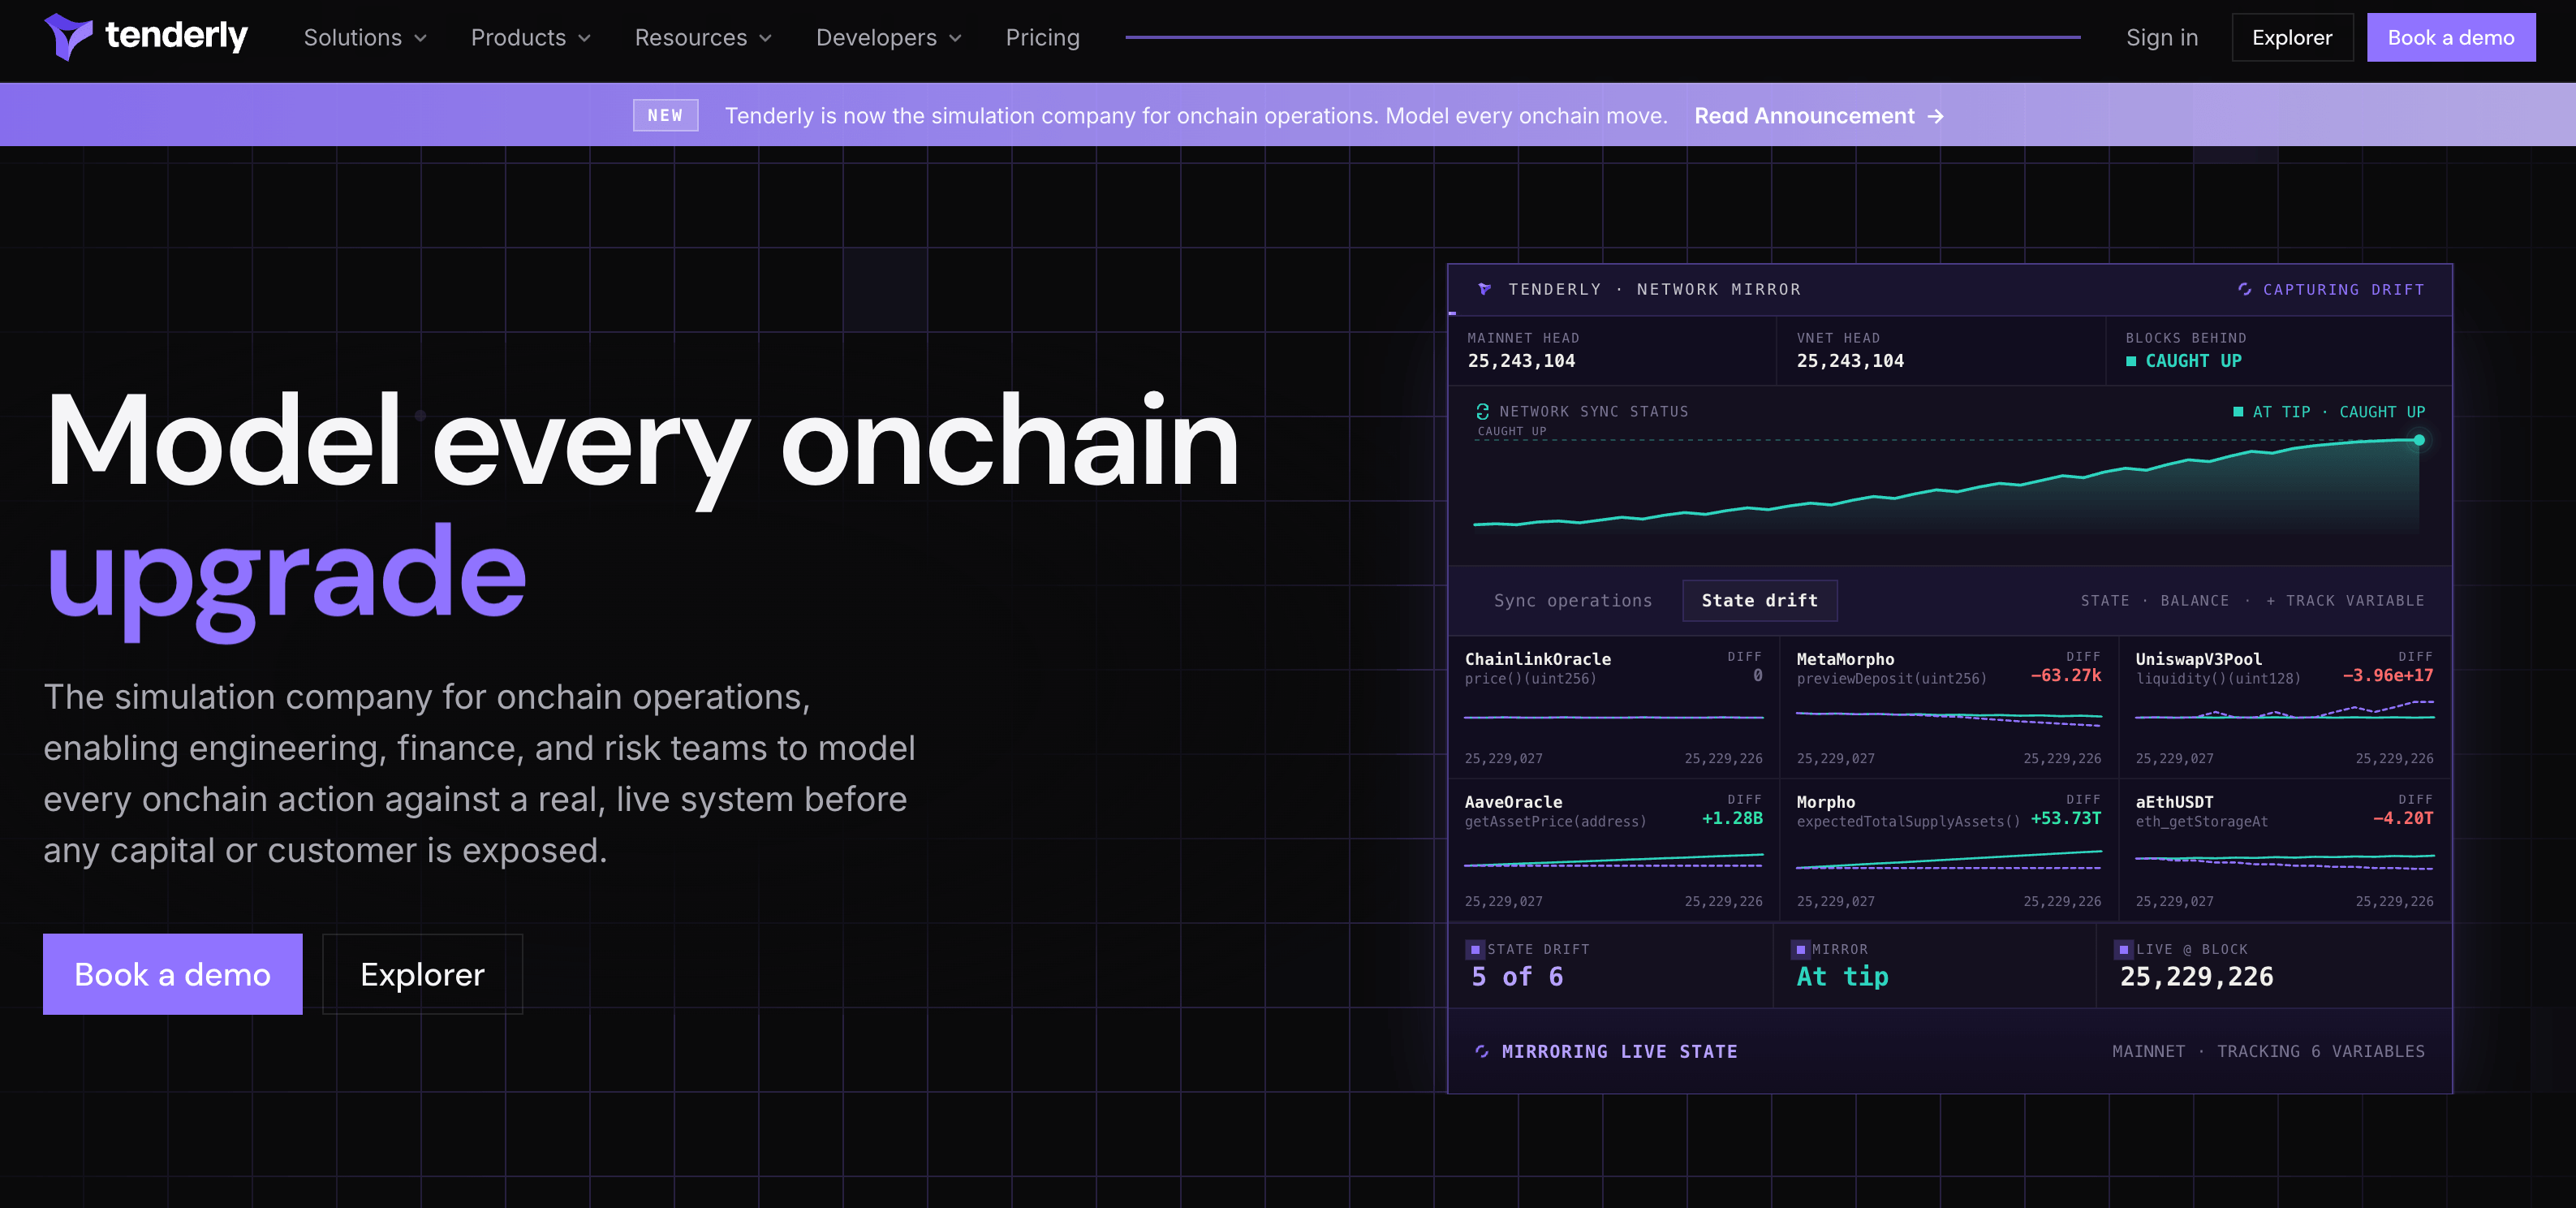
Task: Open the Resources dropdown menu
Action: click(703, 37)
